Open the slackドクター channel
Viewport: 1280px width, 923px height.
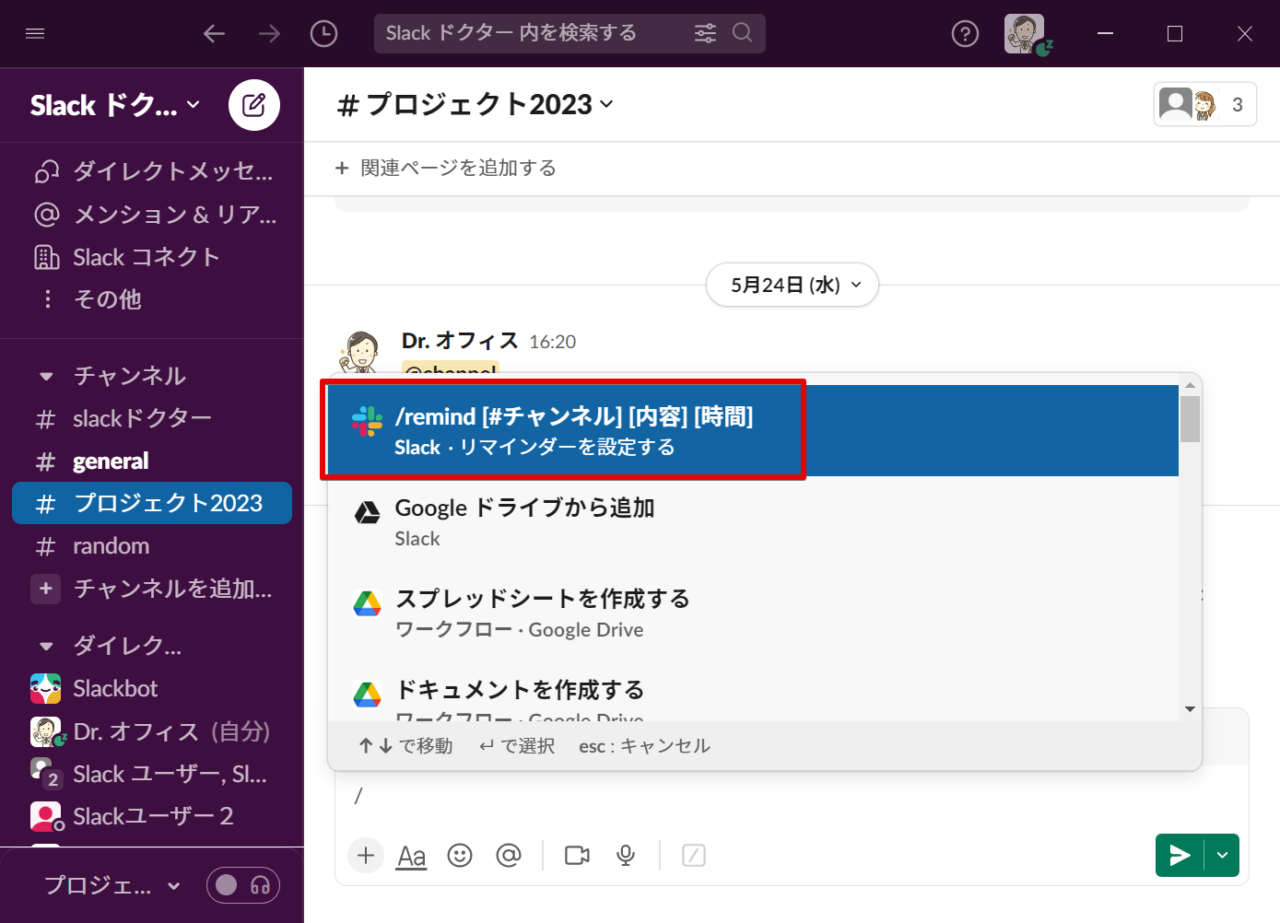[152, 419]
